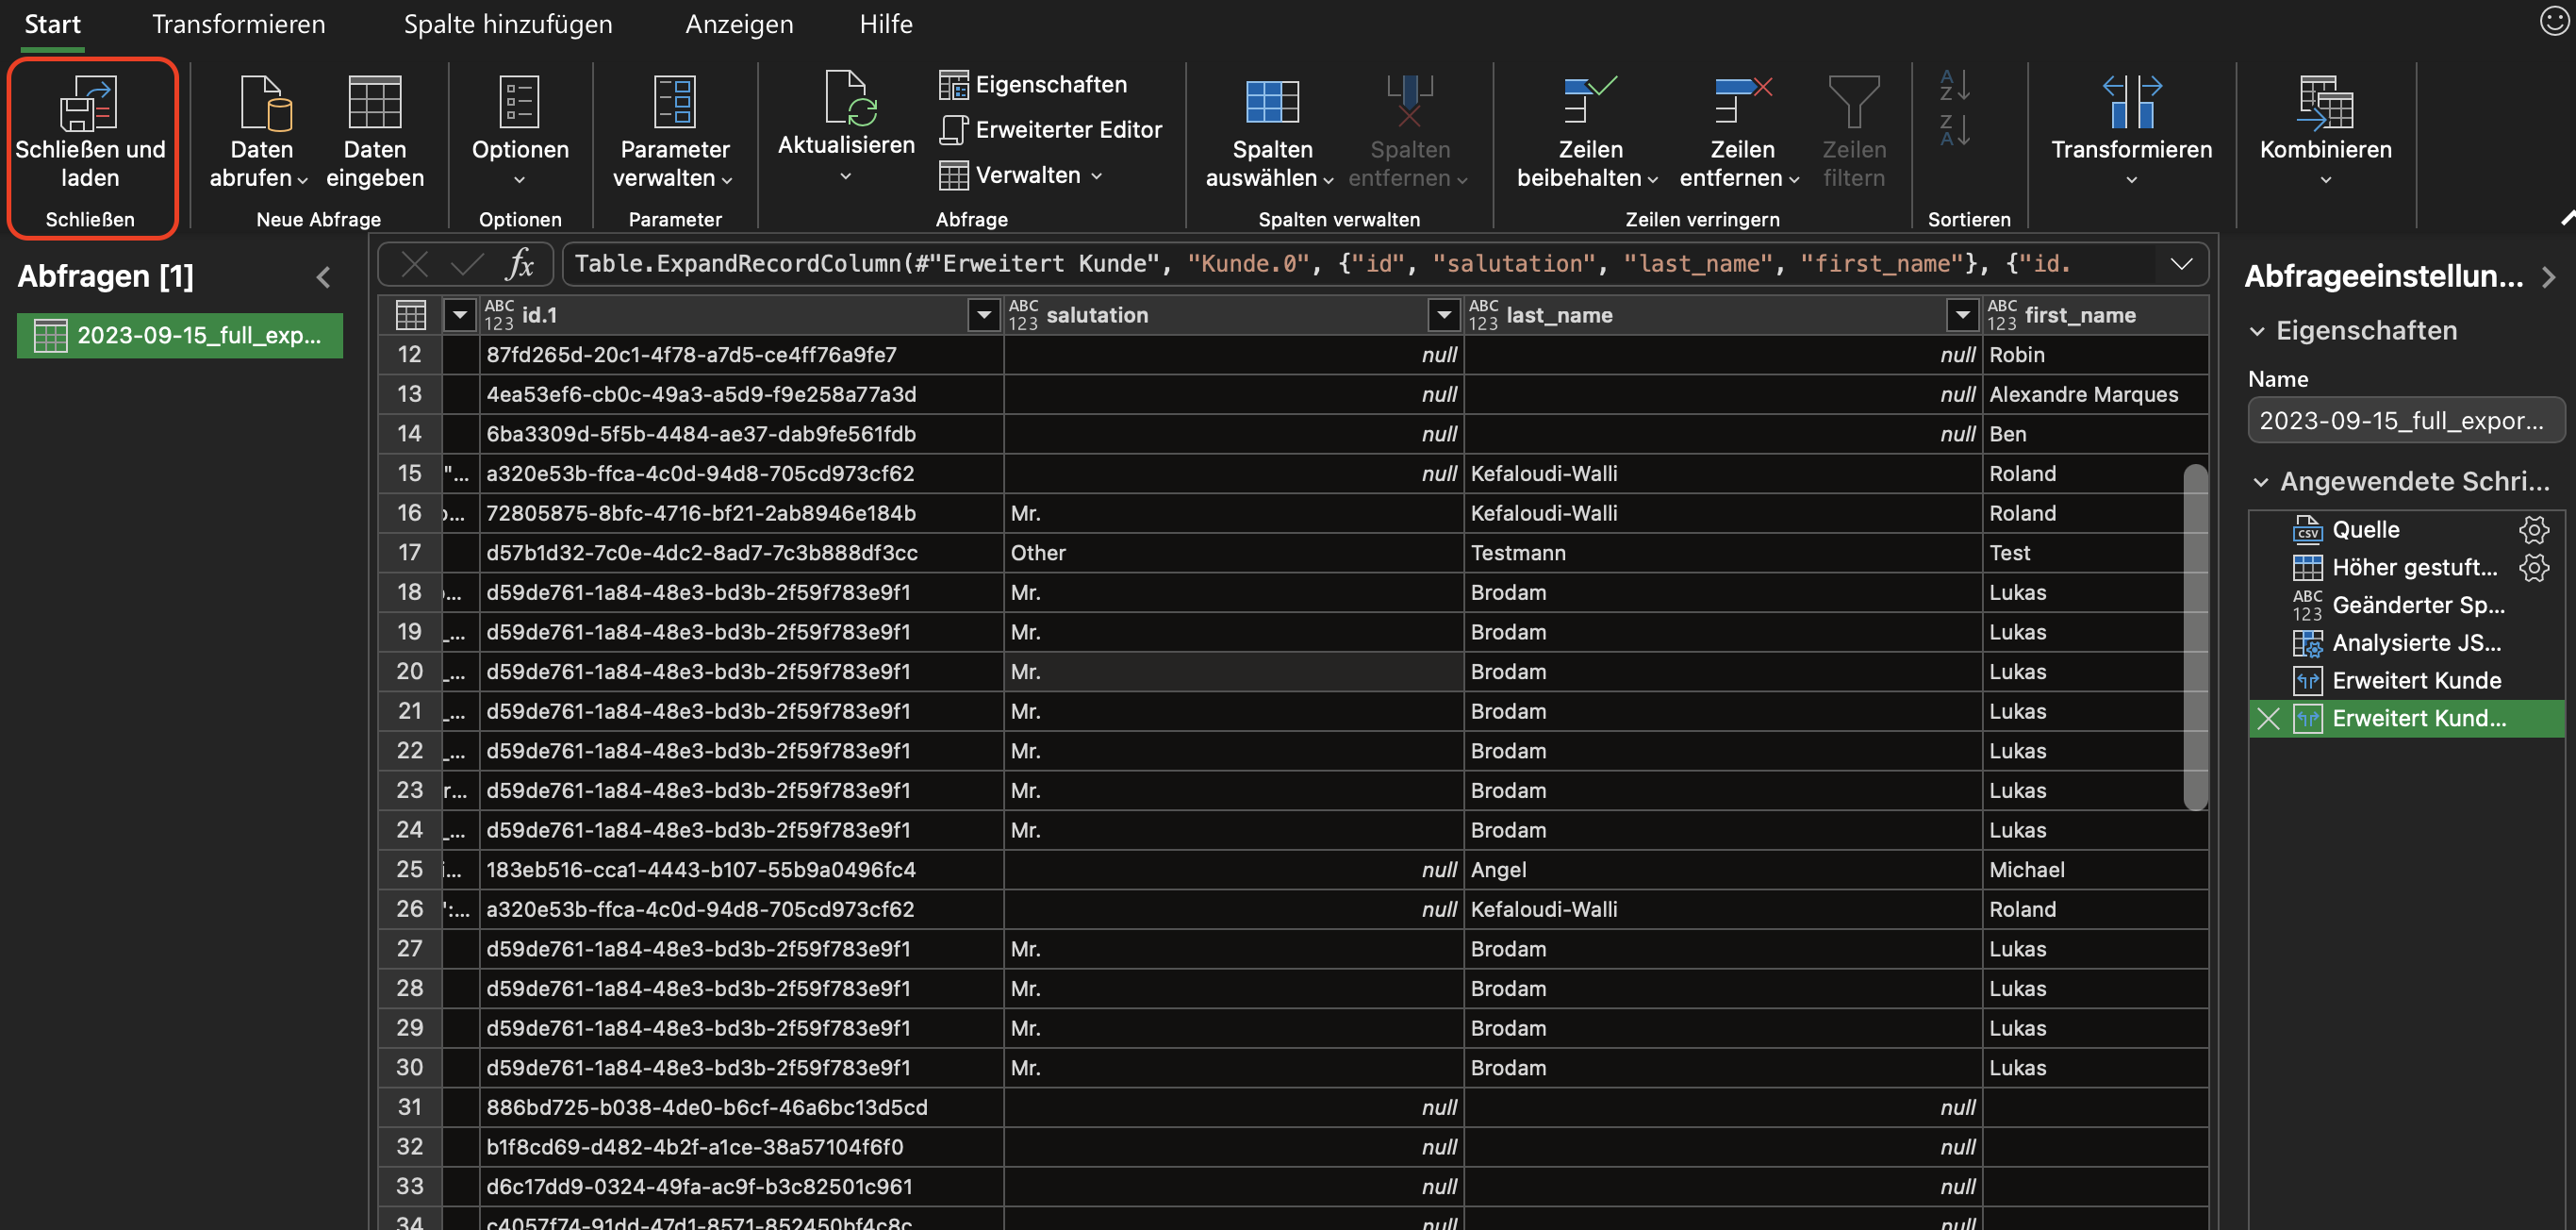Viewport: 2576px width, 1230px height.
Task: Open the Daten abrufen menu
Action: [x=260, y=132]
